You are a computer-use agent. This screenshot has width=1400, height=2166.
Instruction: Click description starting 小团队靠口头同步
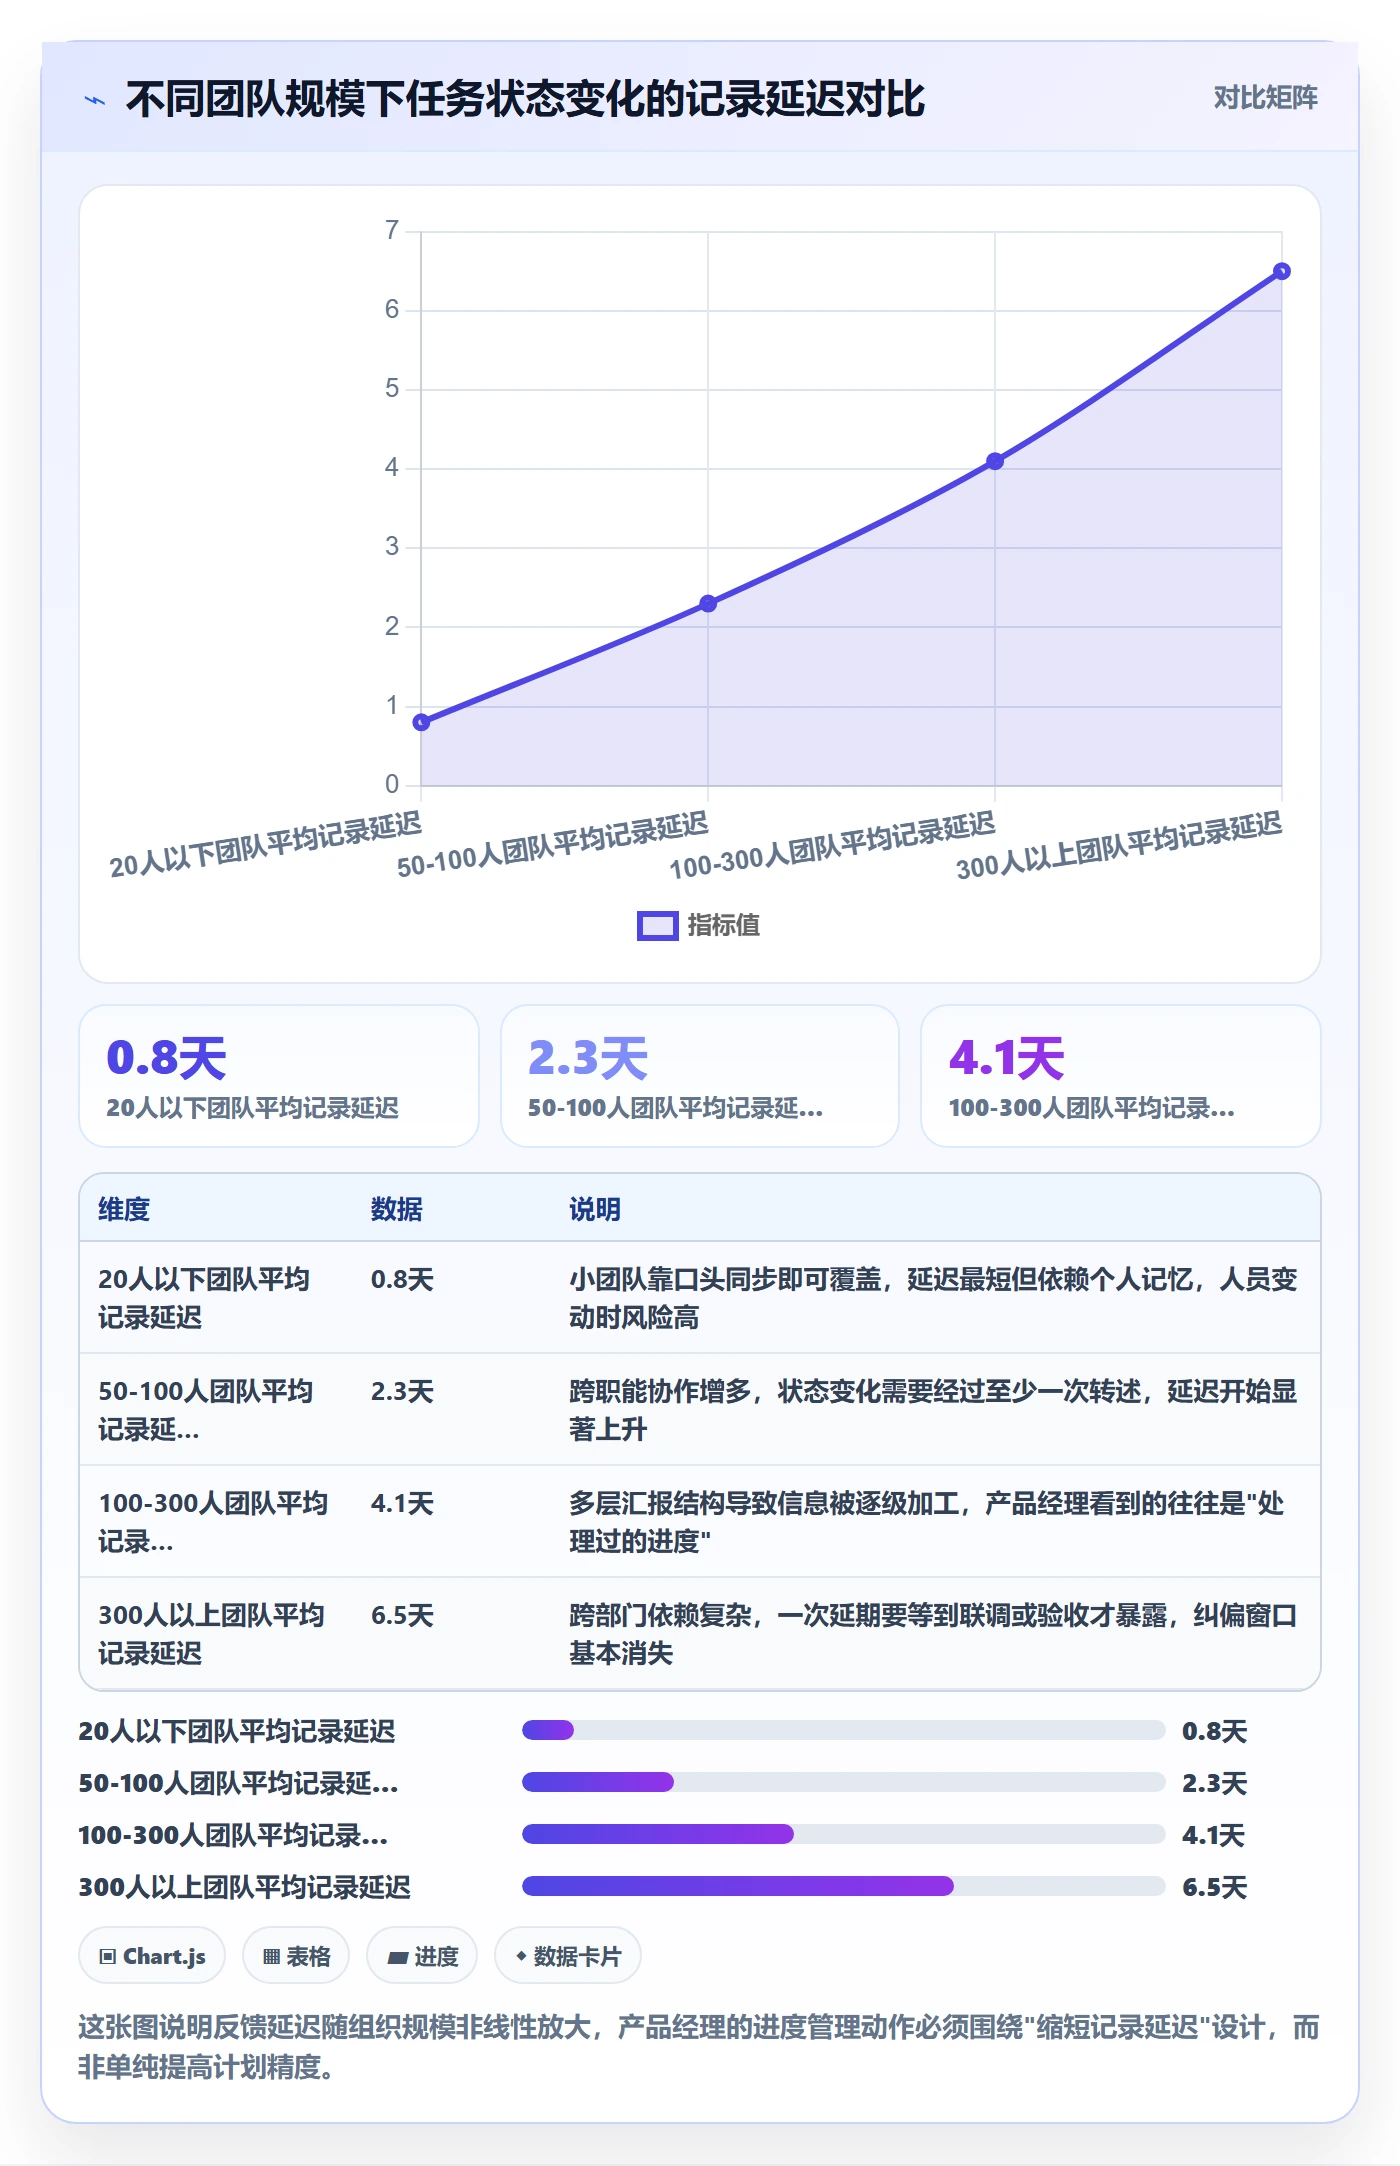tap(934, 1298)
